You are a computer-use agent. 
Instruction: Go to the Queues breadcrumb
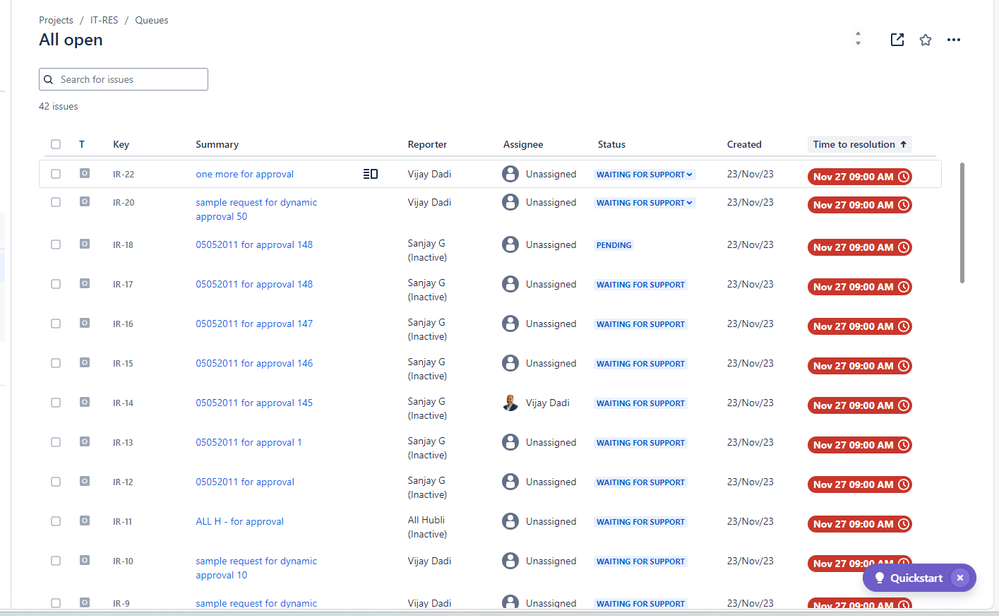152,20
